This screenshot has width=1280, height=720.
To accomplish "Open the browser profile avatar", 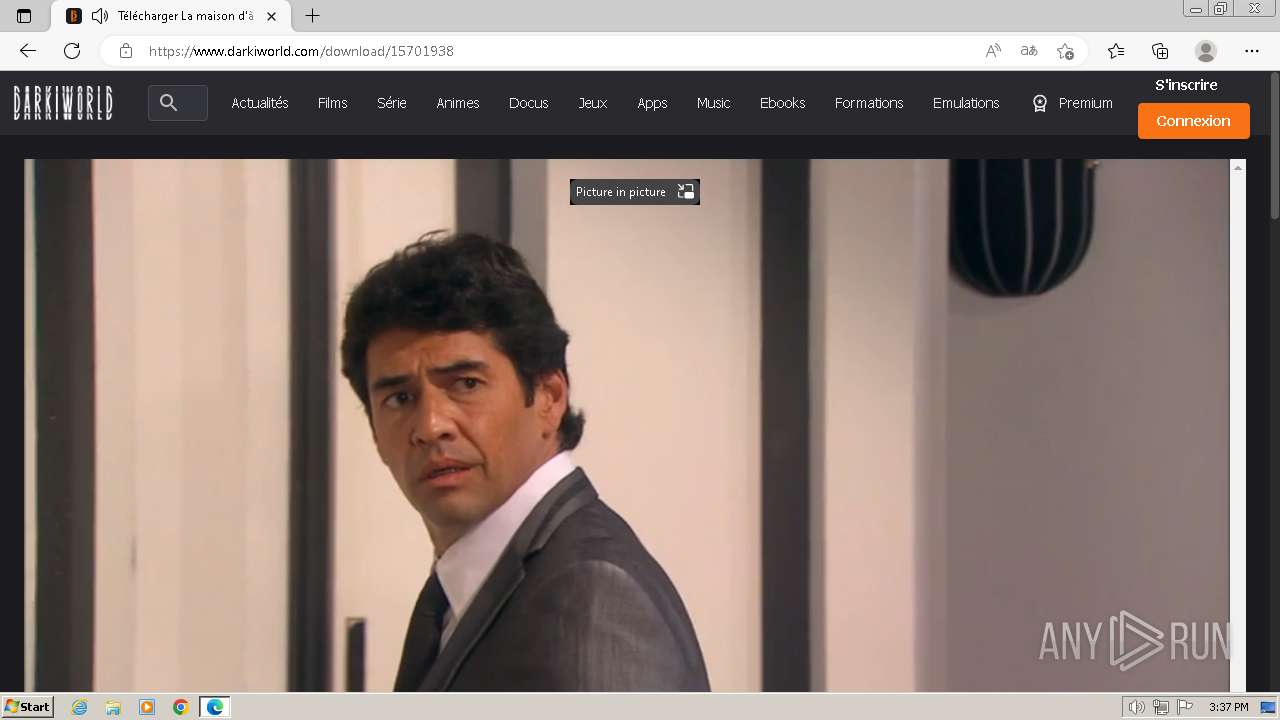I will point(1206,51).
